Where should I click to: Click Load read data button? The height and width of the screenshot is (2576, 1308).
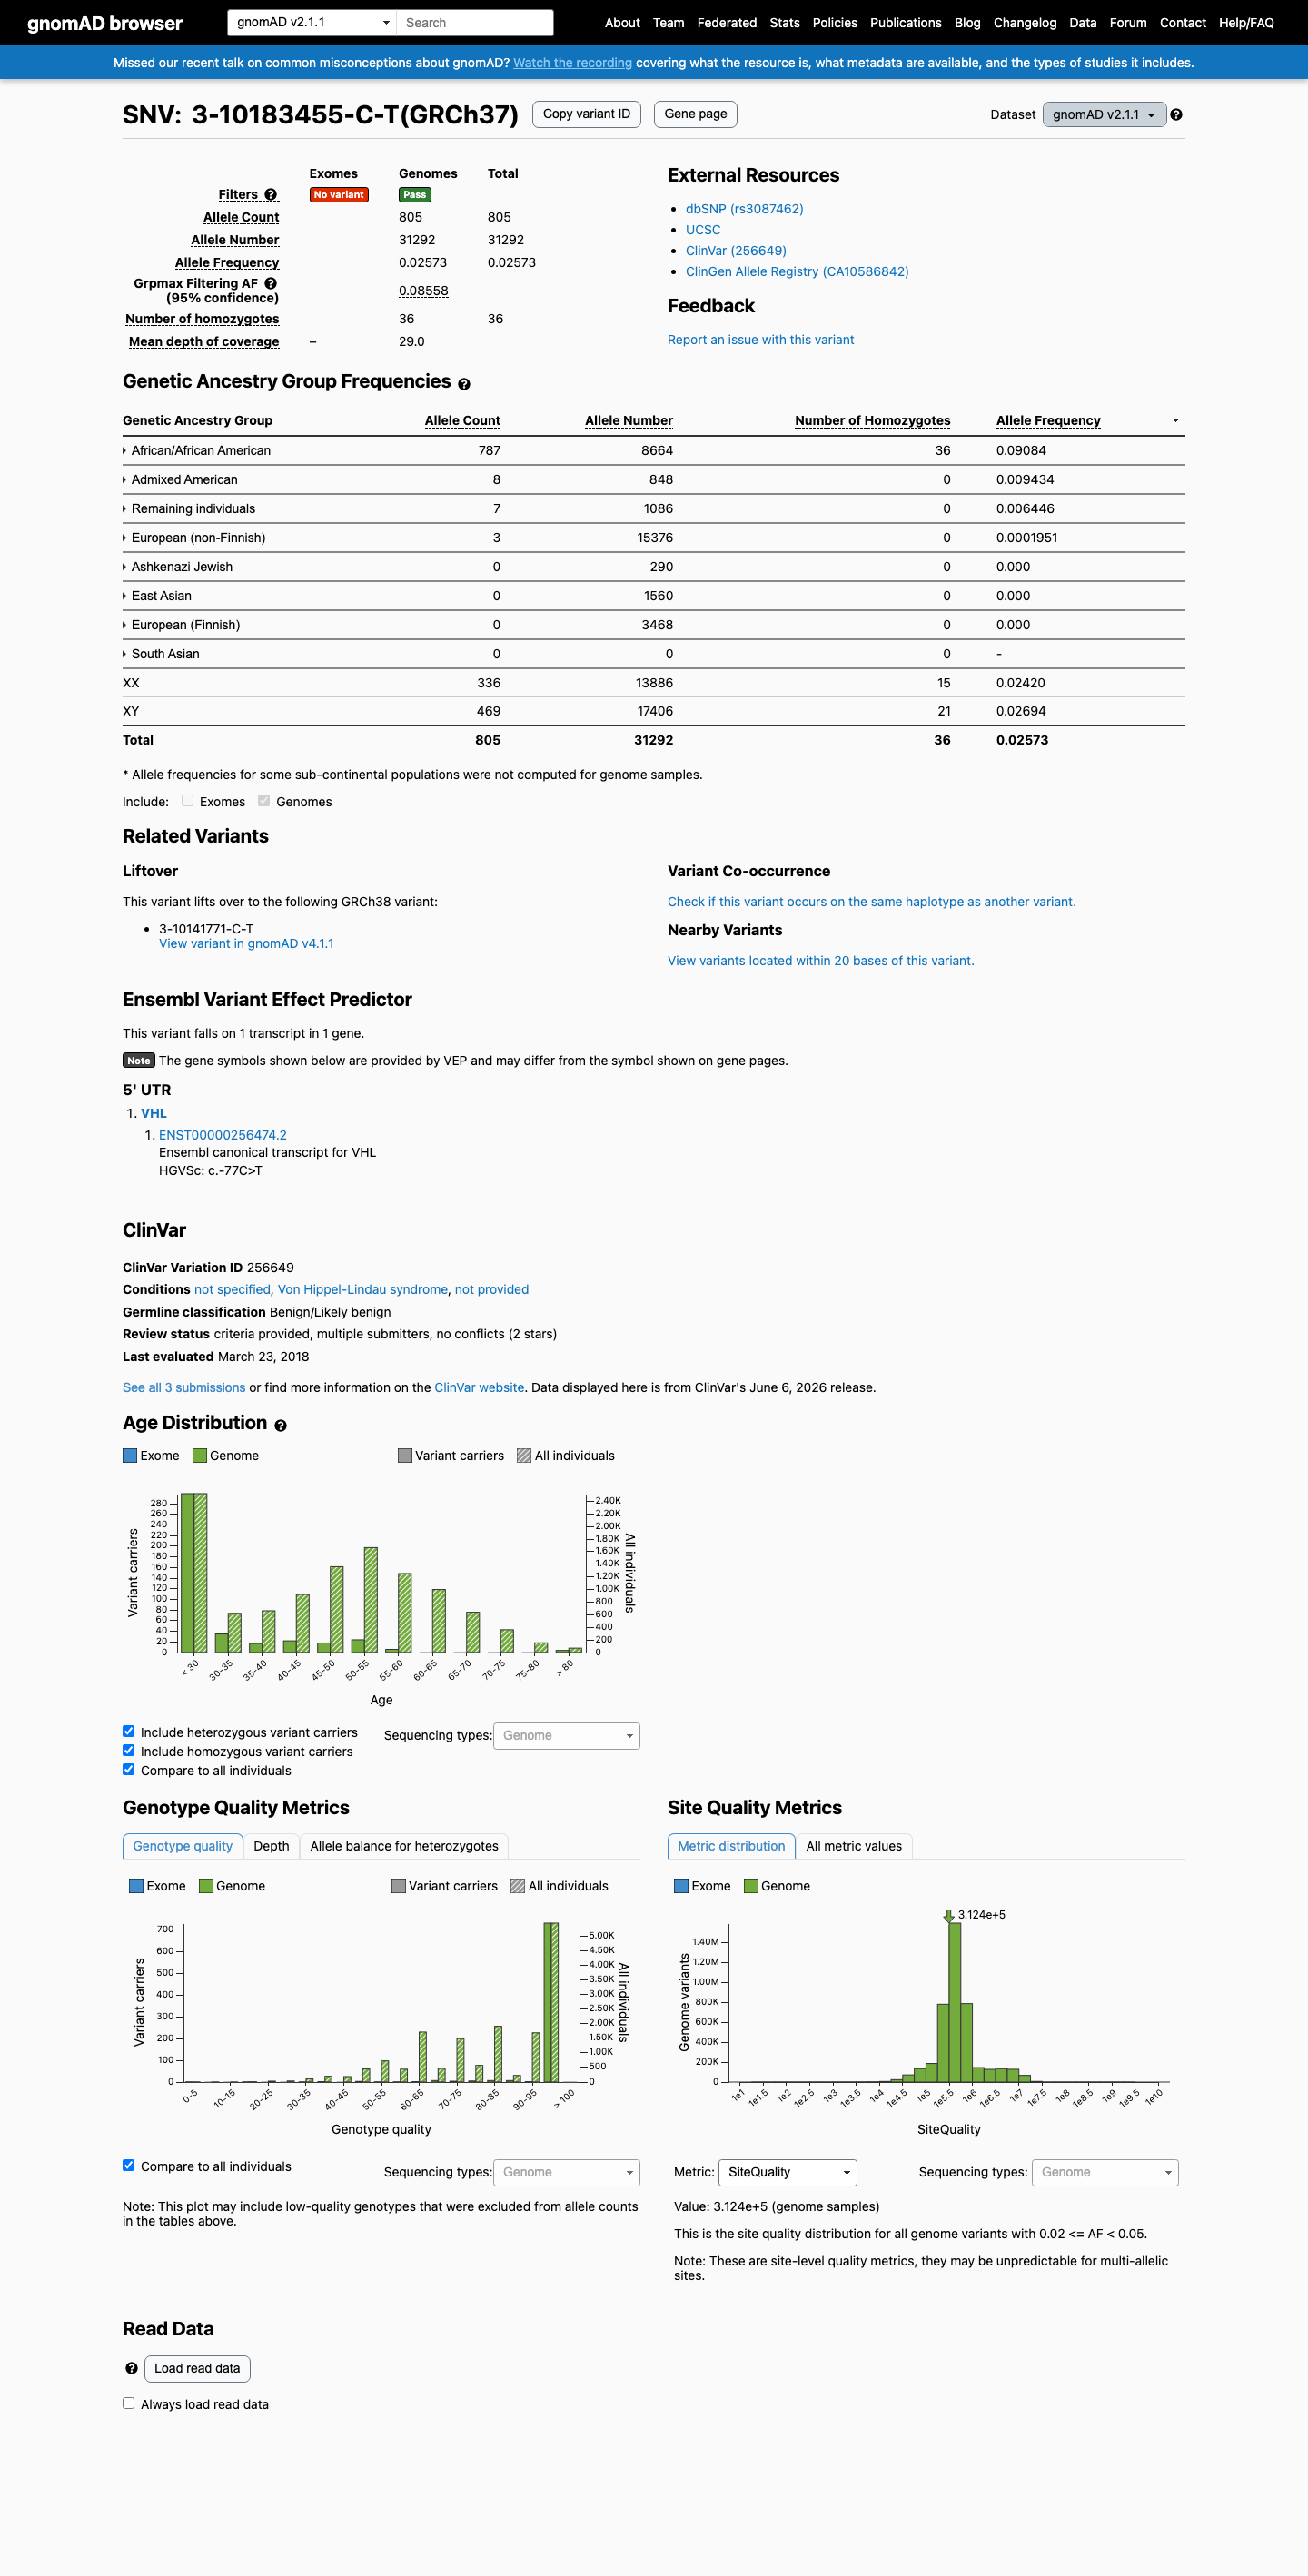tap(197, 2368)
